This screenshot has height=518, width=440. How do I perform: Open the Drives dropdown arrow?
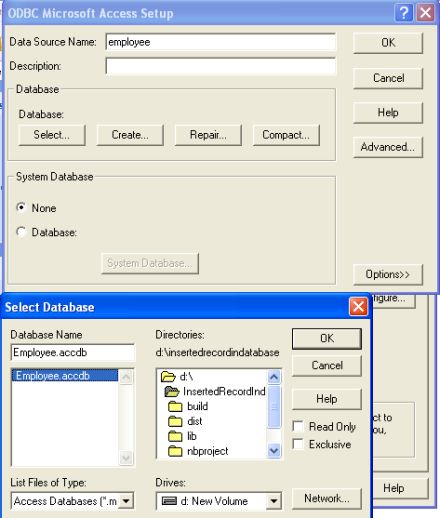coord(274,501)
